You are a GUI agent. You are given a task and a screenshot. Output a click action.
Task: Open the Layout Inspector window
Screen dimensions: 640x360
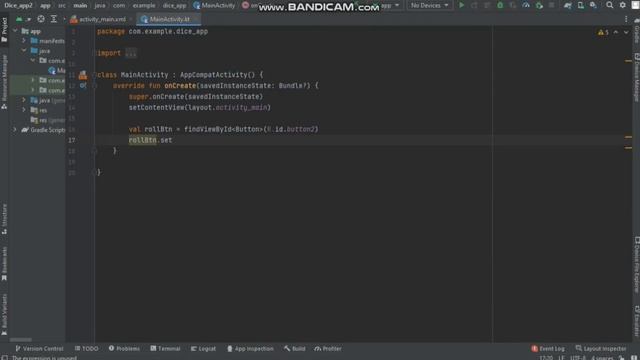click(601, 349)
